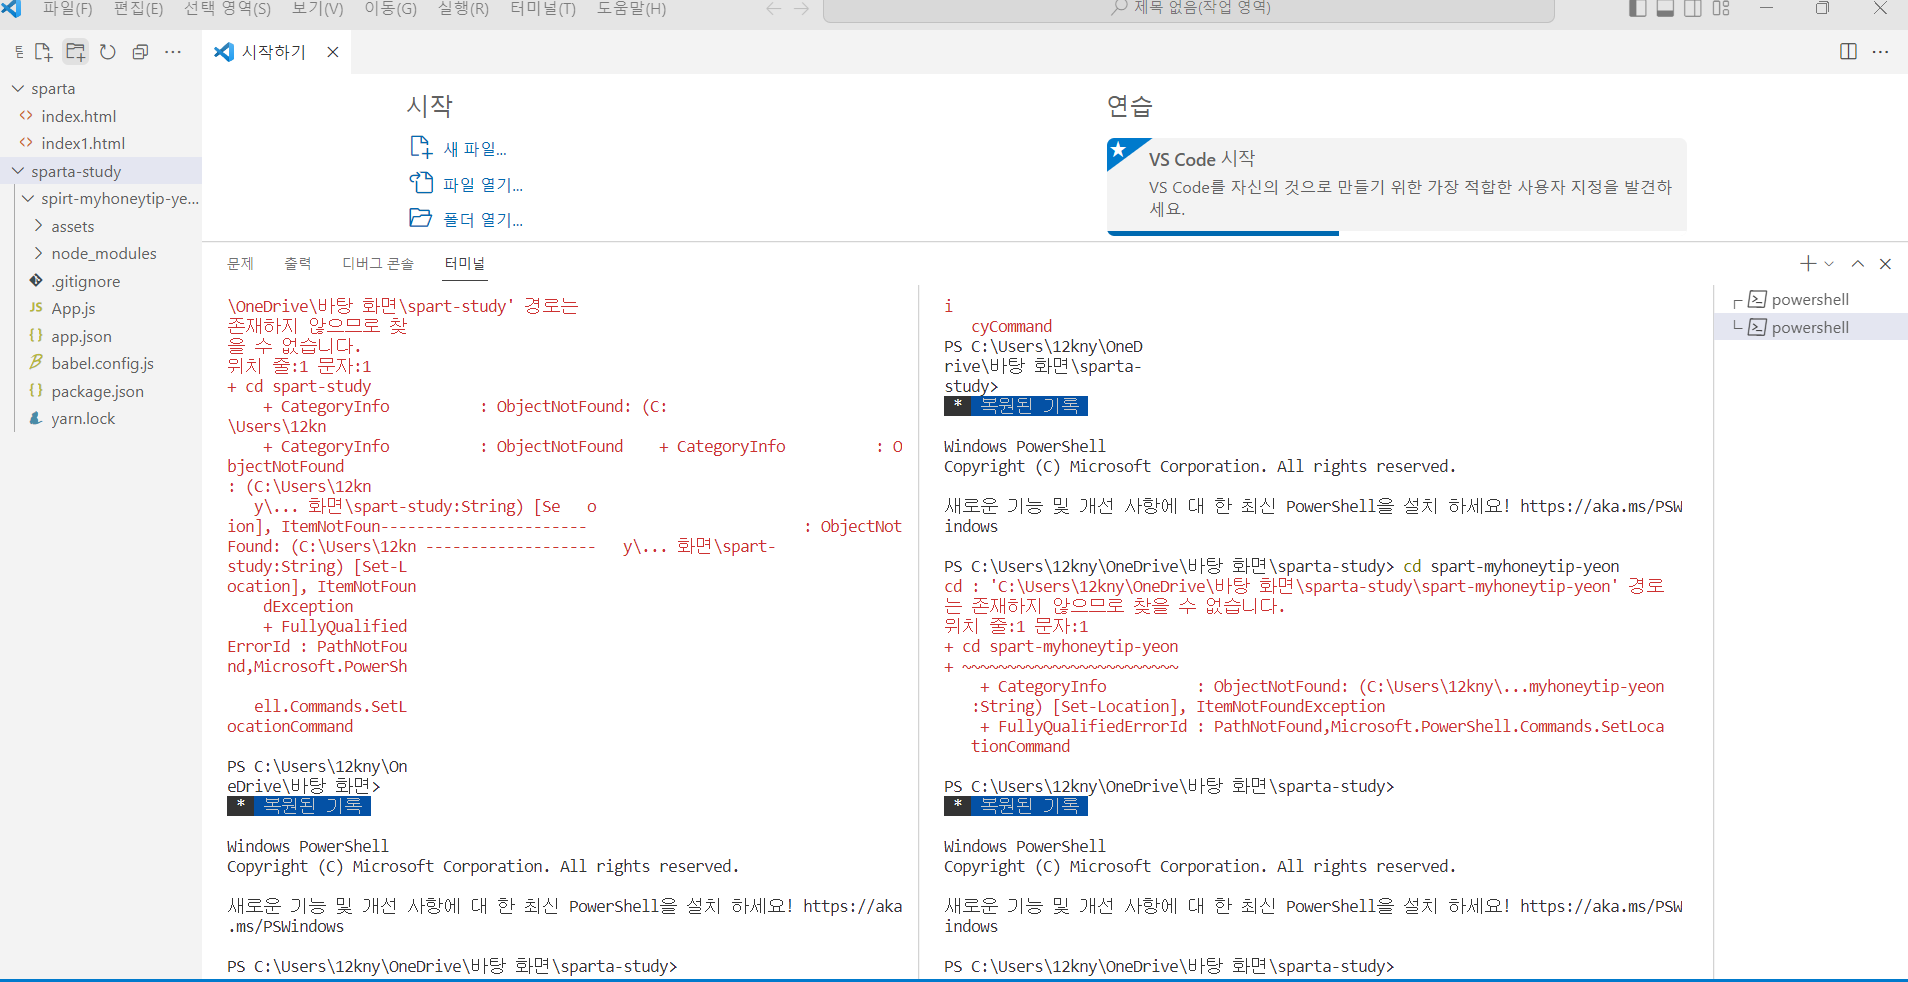Split the editor to the right

(x=1848, y=52)
